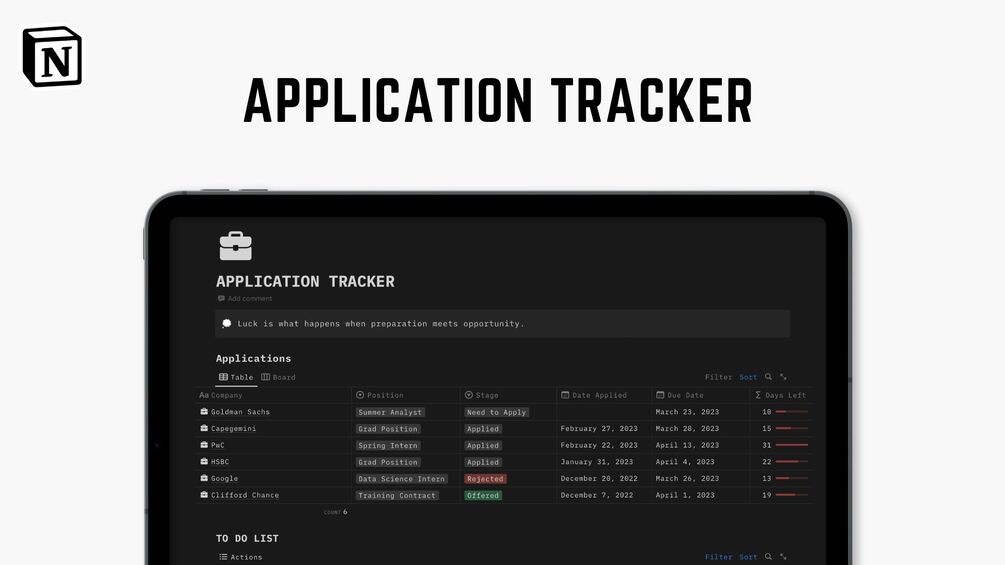The image size is (1005, 565).
Task: Click due date April 1, 2023
Action: point(685,495)
